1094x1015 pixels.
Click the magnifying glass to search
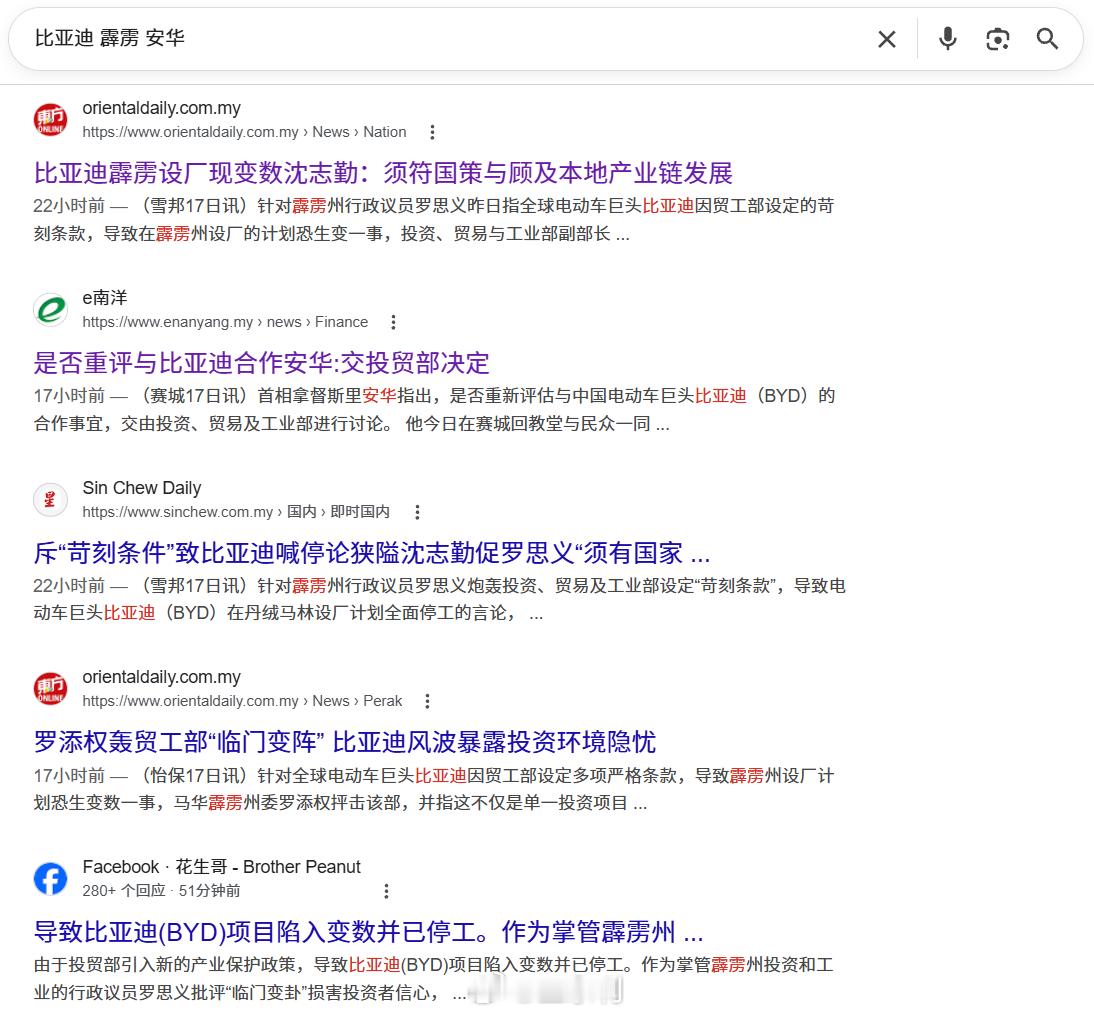pos(1047,39)
